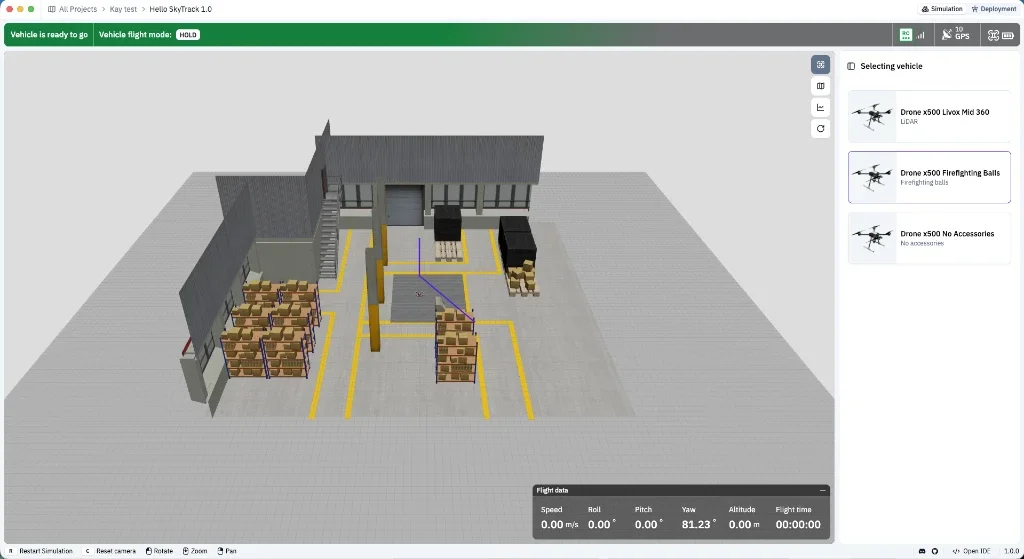Click the 'Selecting vehicle' heading
Viewport: 1024px width, 559px height.
pos(891,66)
